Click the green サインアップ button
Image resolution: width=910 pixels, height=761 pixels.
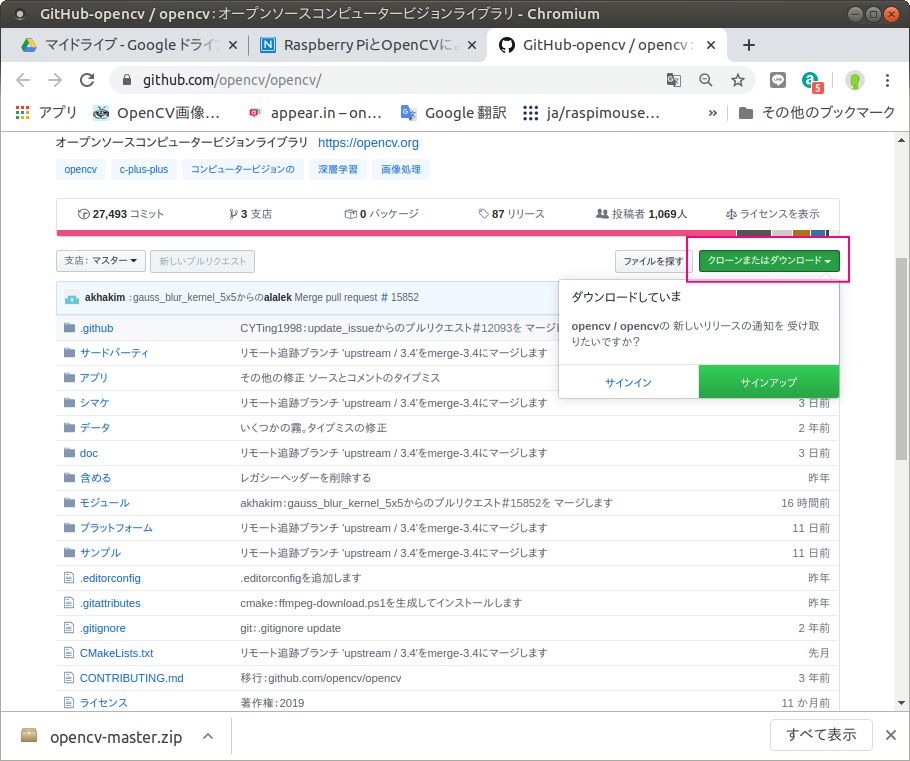[769, 382]
